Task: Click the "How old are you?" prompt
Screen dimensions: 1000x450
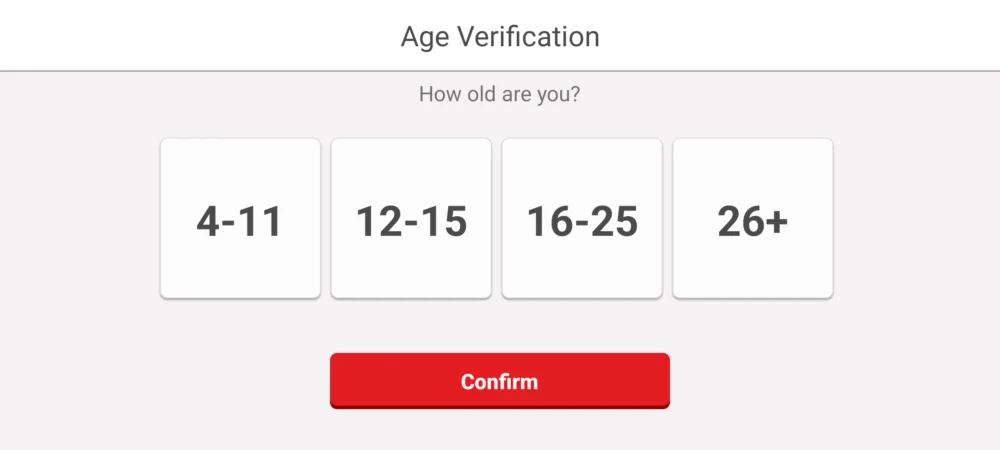Action: (500, 95)
